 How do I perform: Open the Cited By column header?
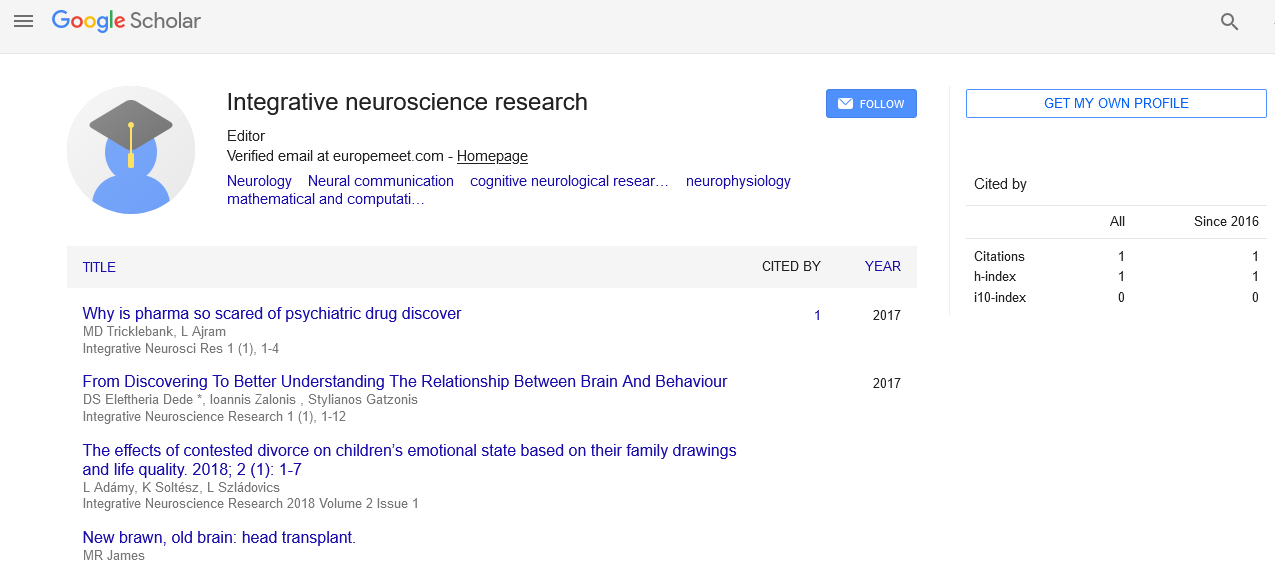pos(790,266)
